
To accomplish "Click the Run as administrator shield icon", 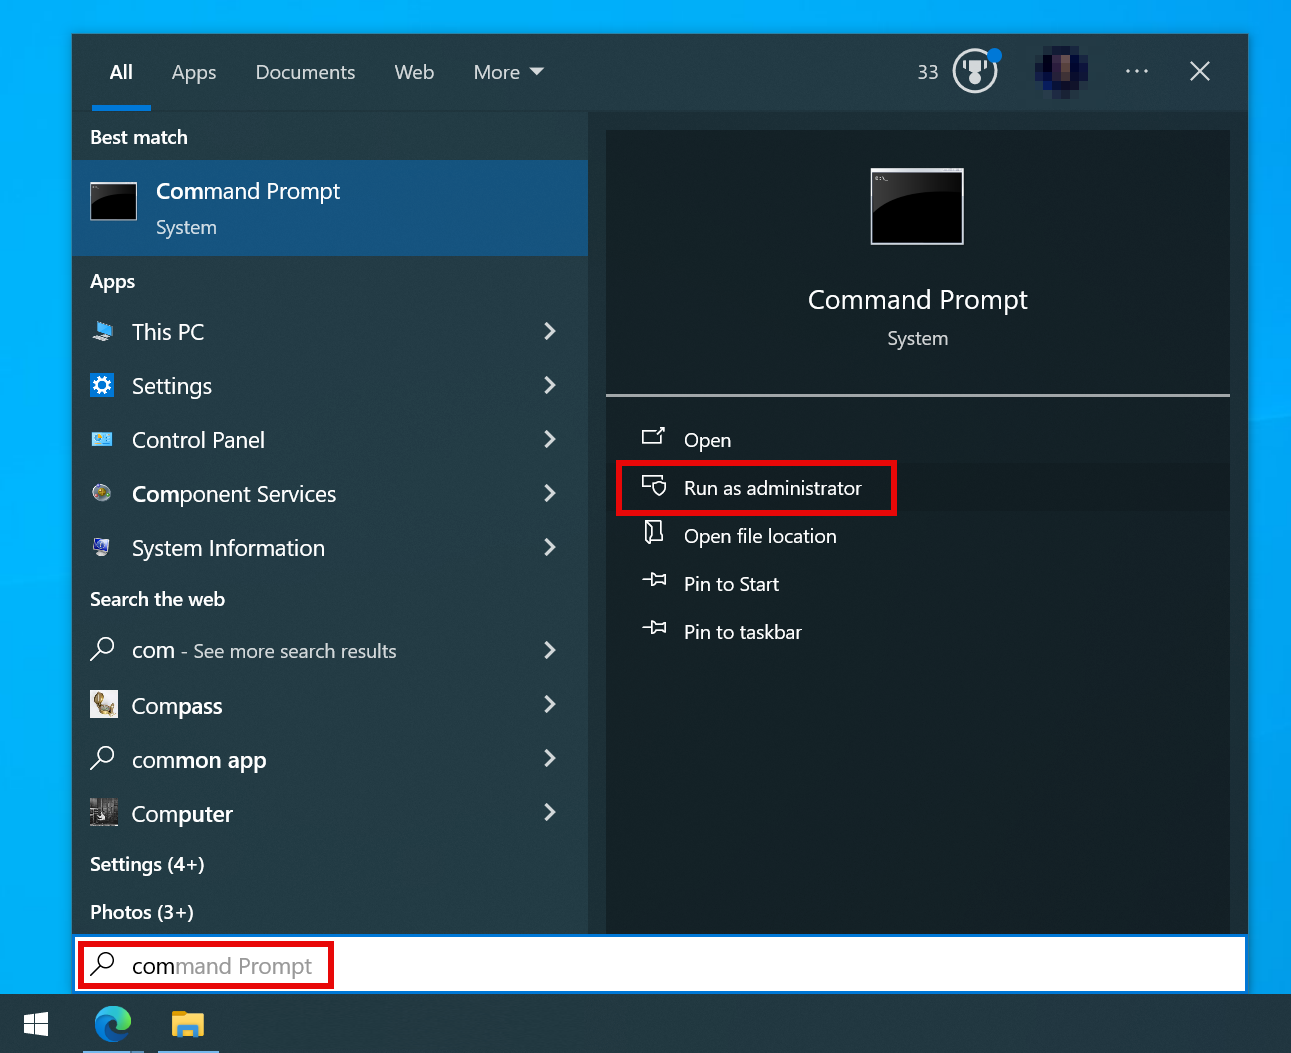I will point(654,485).
